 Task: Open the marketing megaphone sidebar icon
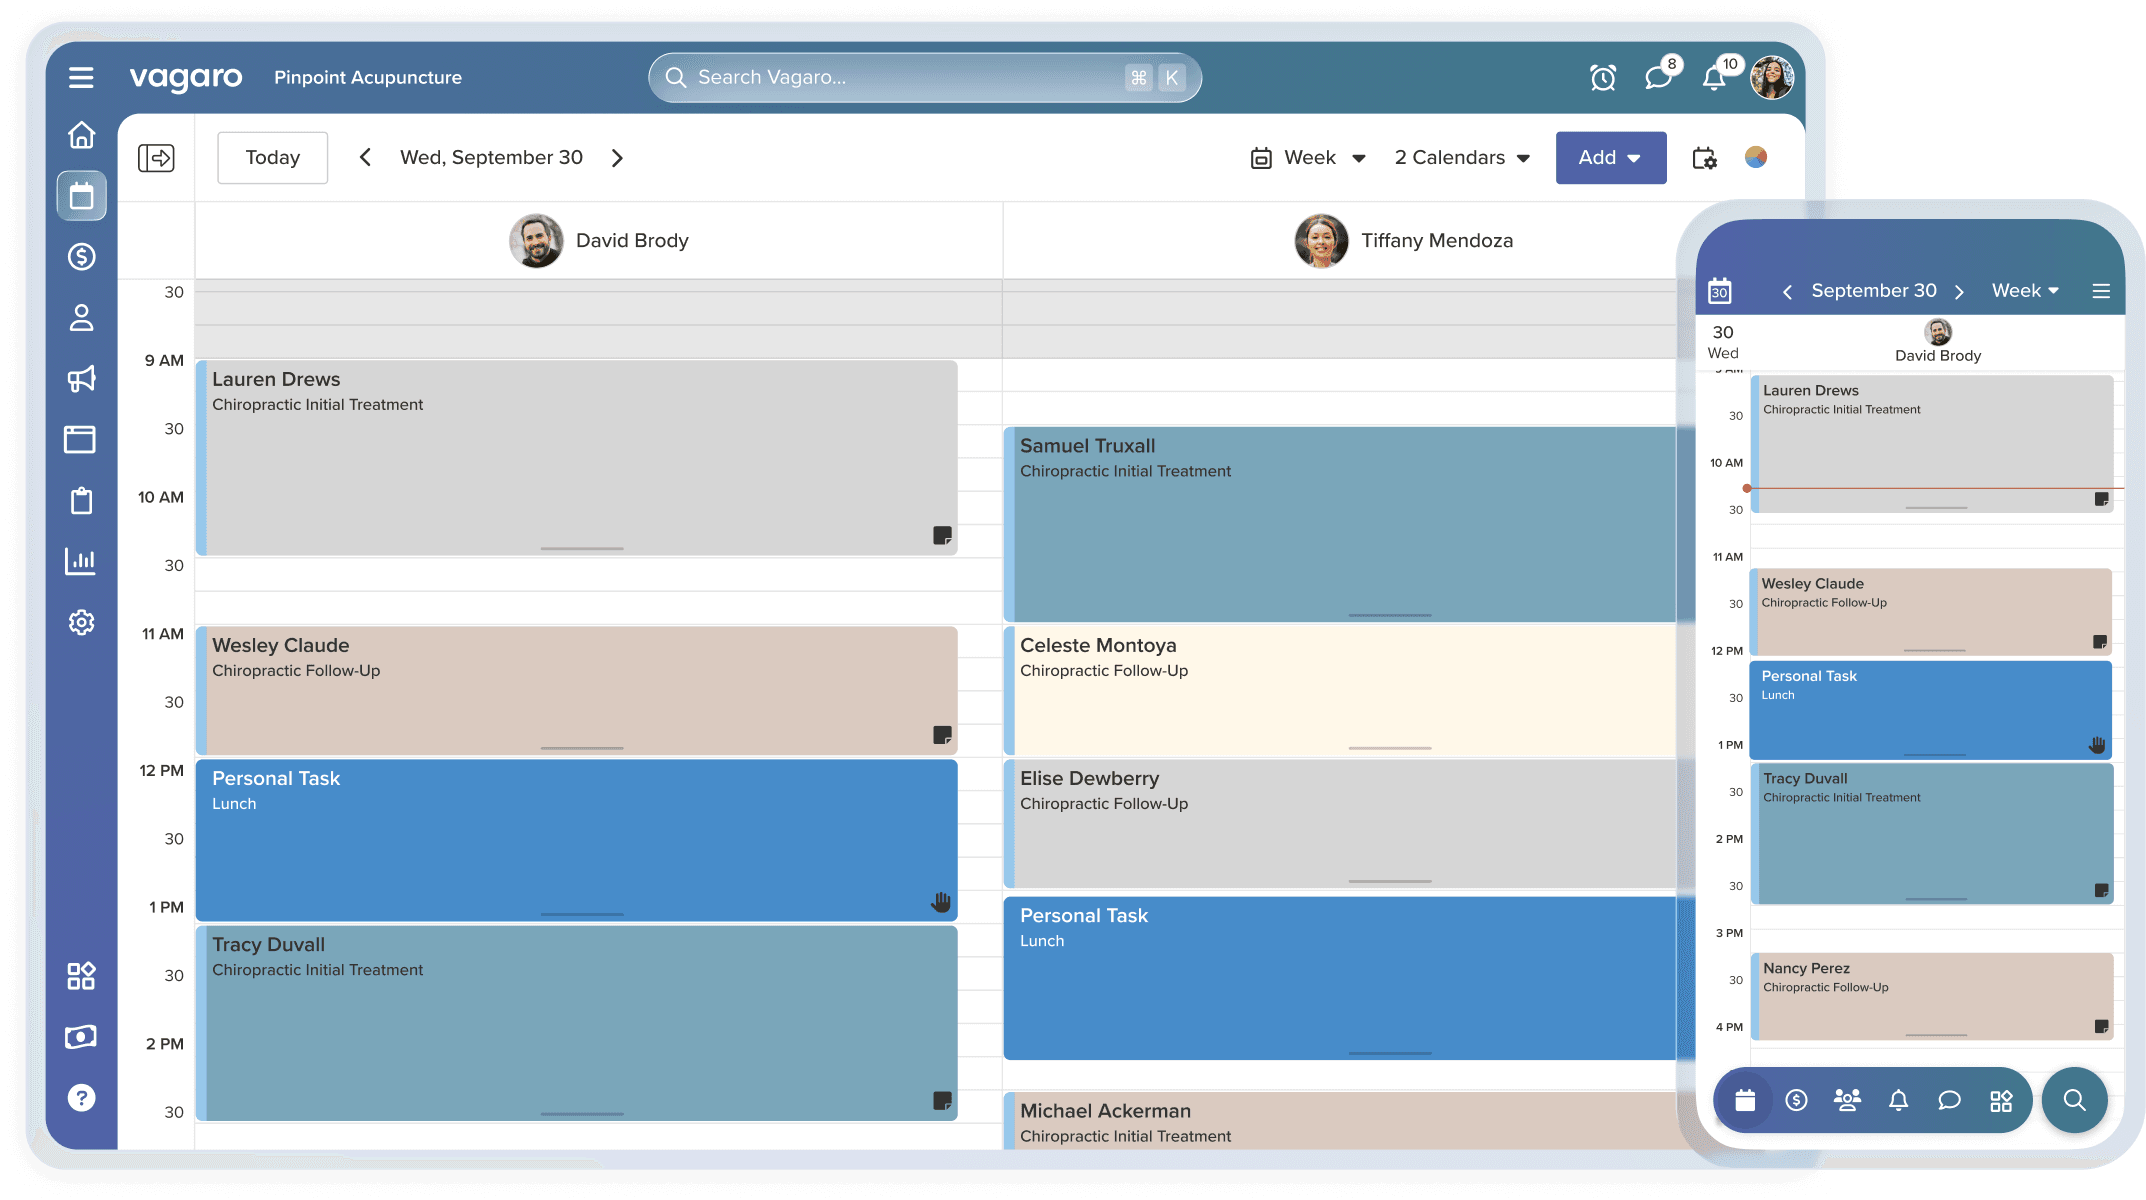coord(81,378)
